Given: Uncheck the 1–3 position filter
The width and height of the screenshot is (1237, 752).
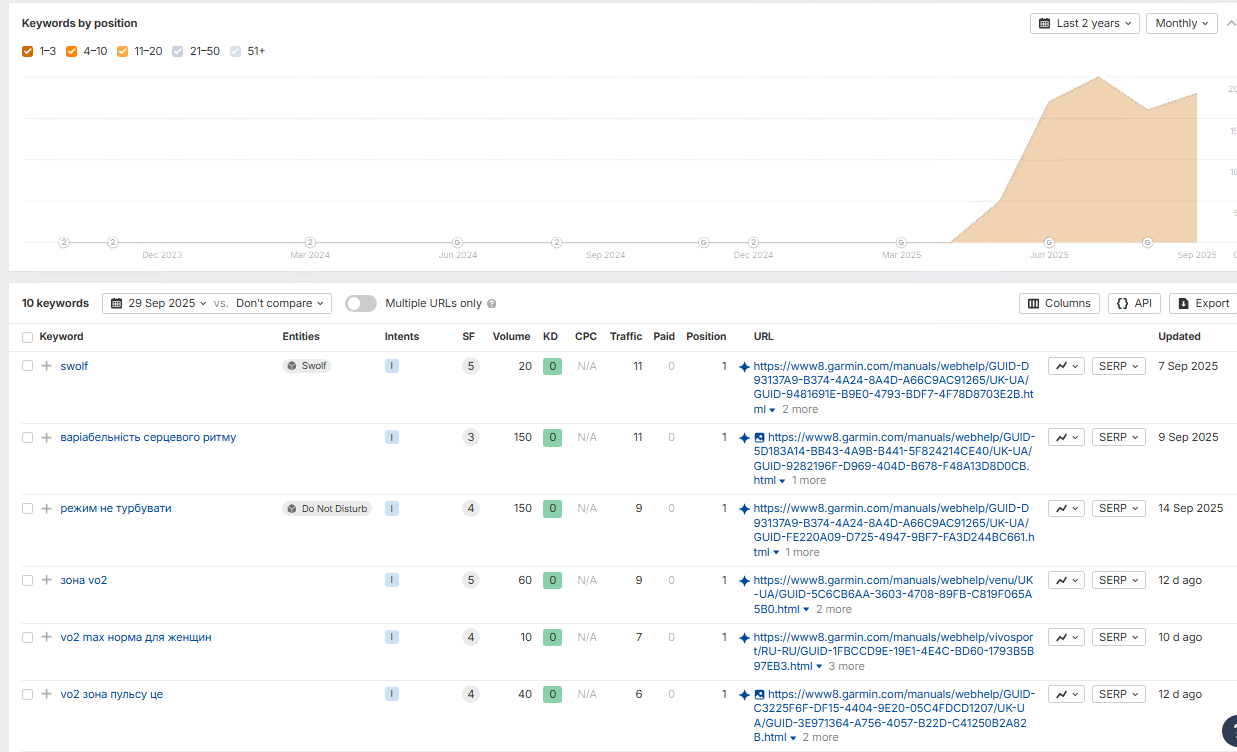Looking at the screenshot, I should tap(28, 51).
